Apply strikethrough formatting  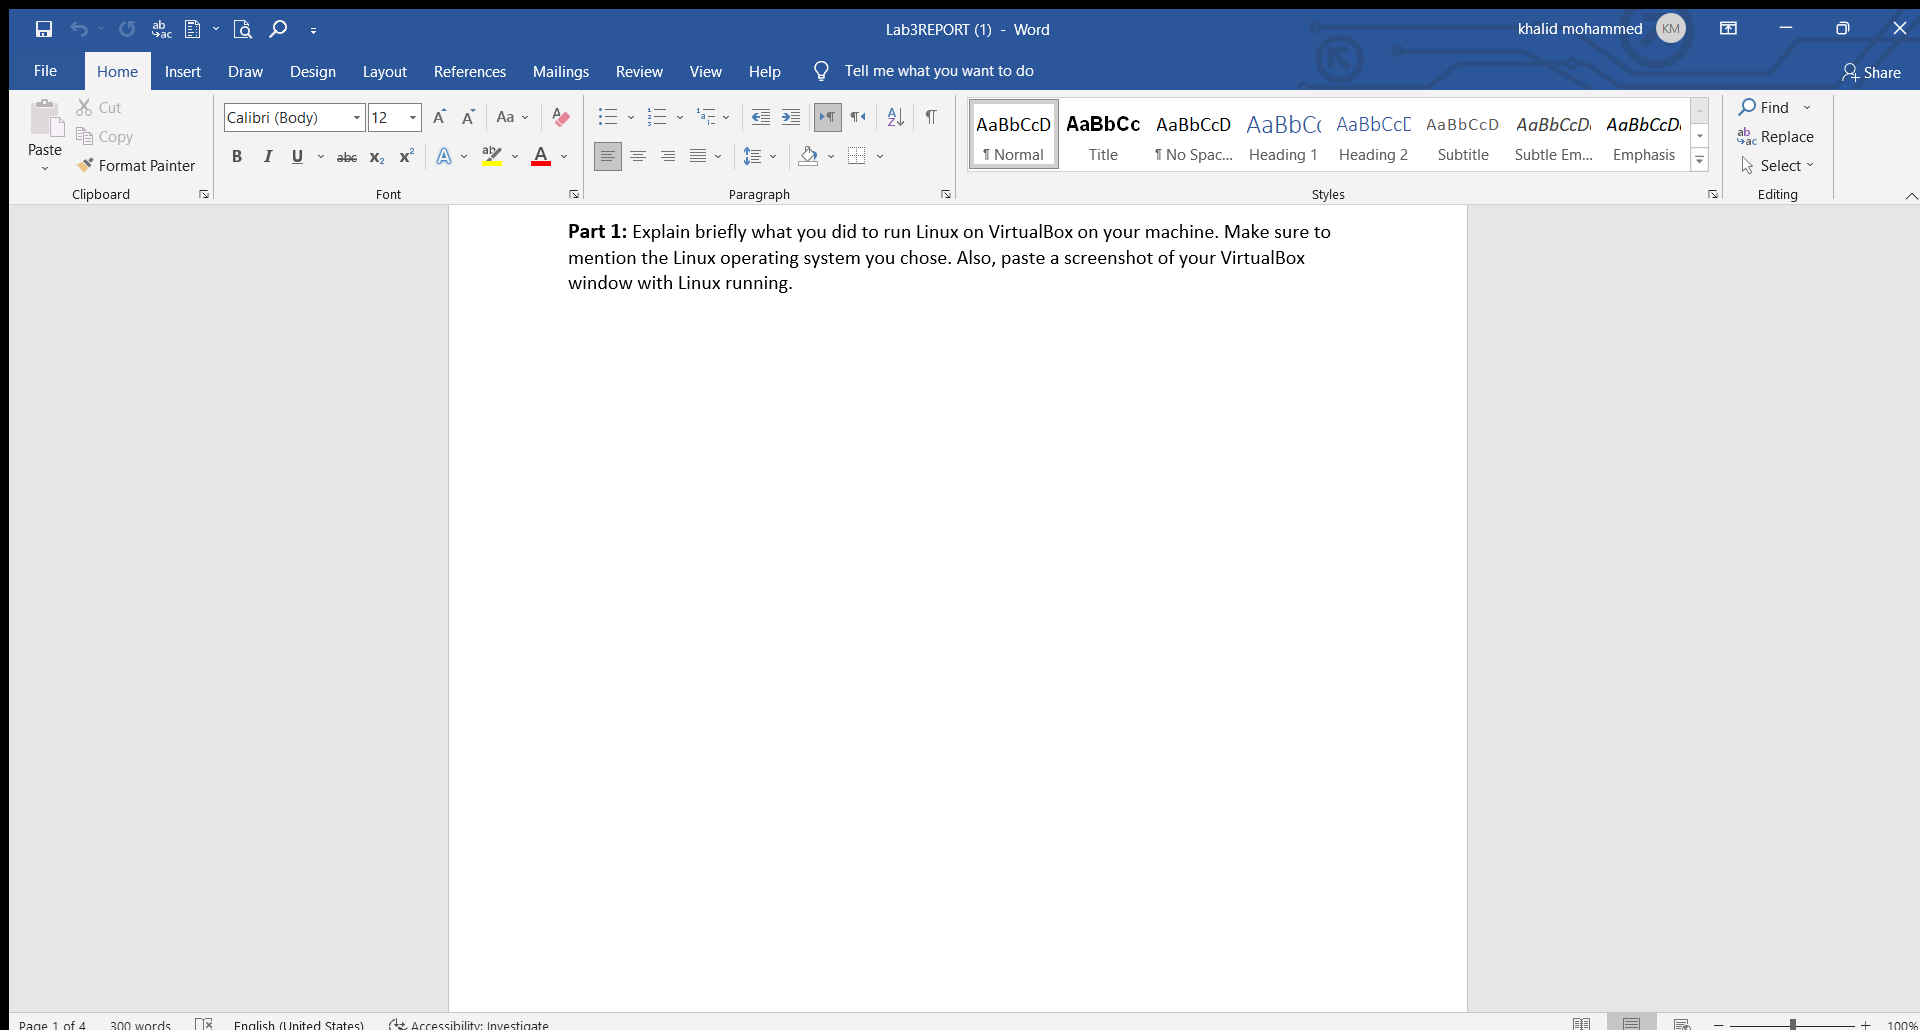346,156
